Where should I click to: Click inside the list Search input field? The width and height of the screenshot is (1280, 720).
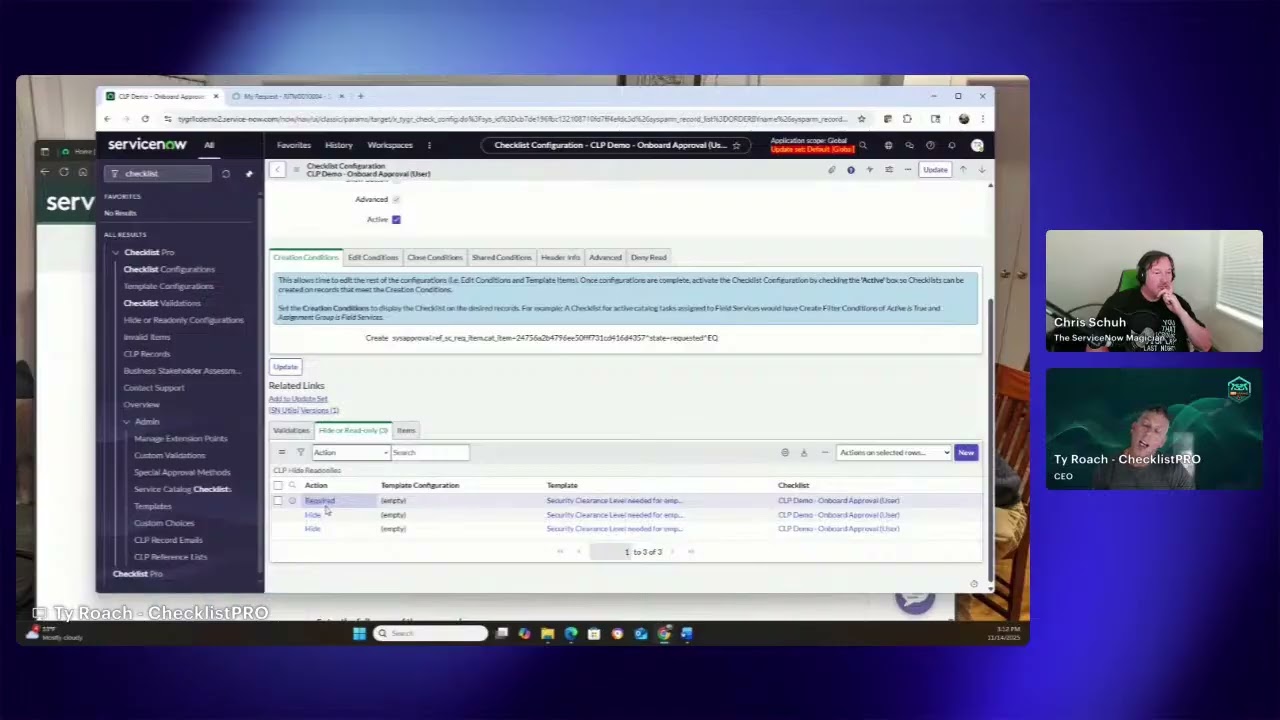click(x=430, y=452)
